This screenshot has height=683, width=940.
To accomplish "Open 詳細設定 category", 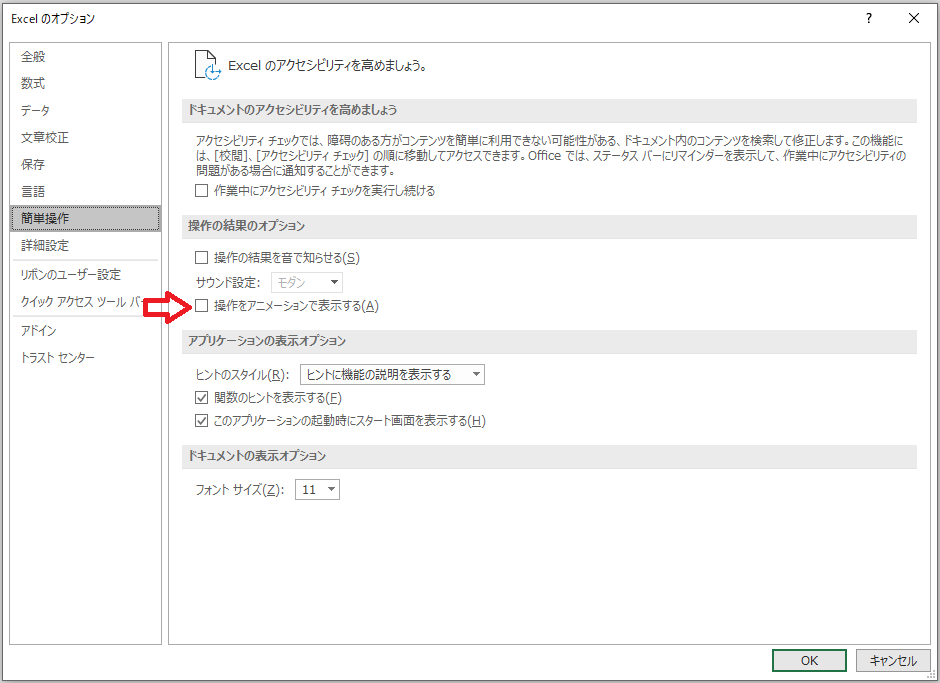I will pyautogui.click(x=86, y=245).
